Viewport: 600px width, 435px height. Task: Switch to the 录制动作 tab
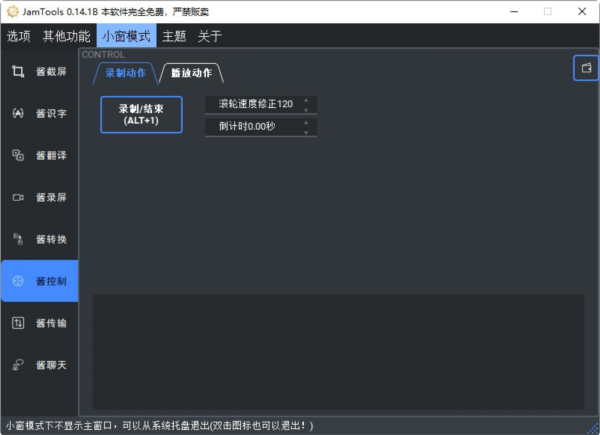pyautogui.click(x=126, y=73)
